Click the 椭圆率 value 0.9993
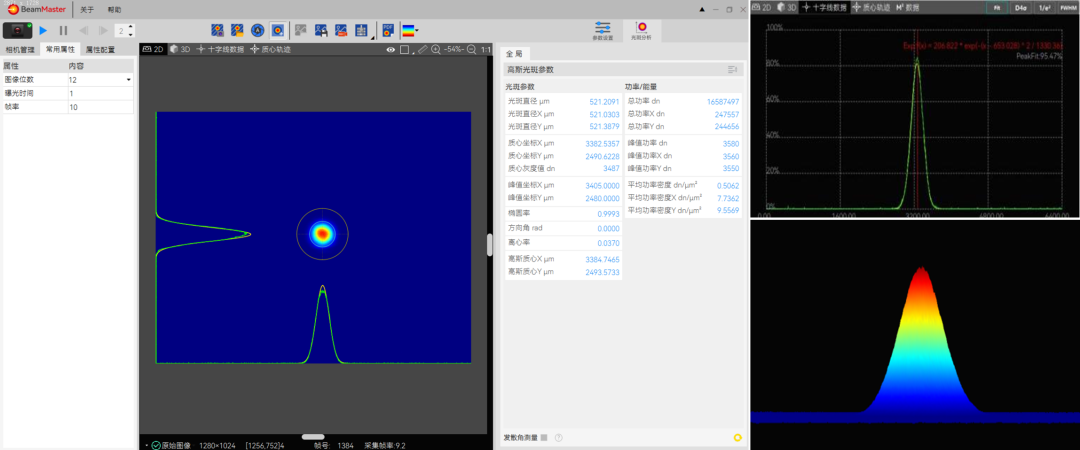 tap(608, 214)
